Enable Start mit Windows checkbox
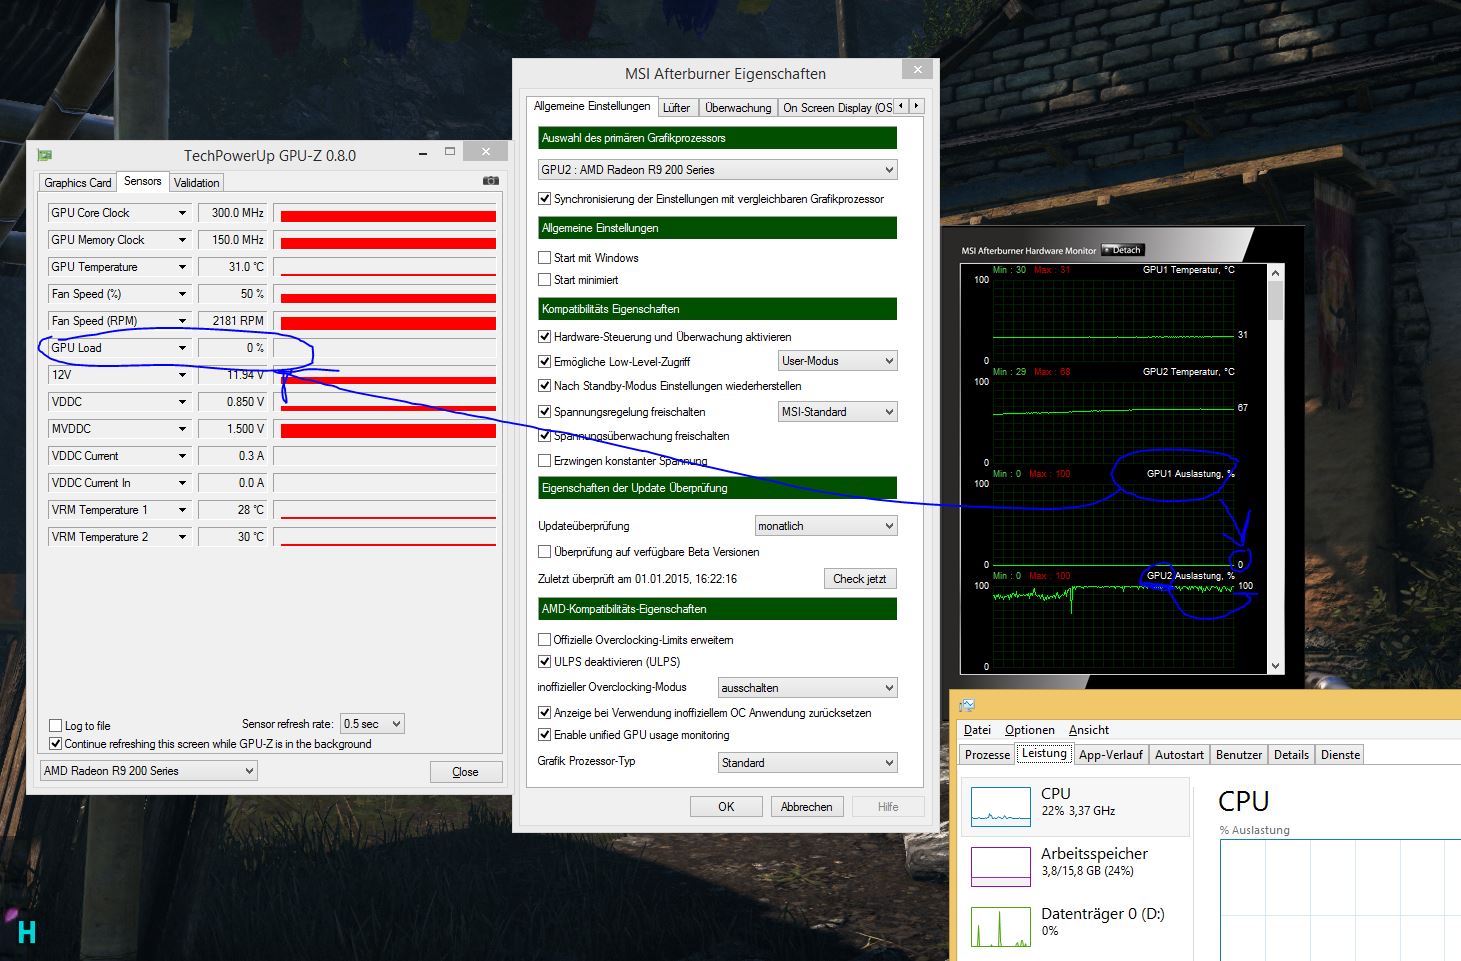 tap(545, 258)
